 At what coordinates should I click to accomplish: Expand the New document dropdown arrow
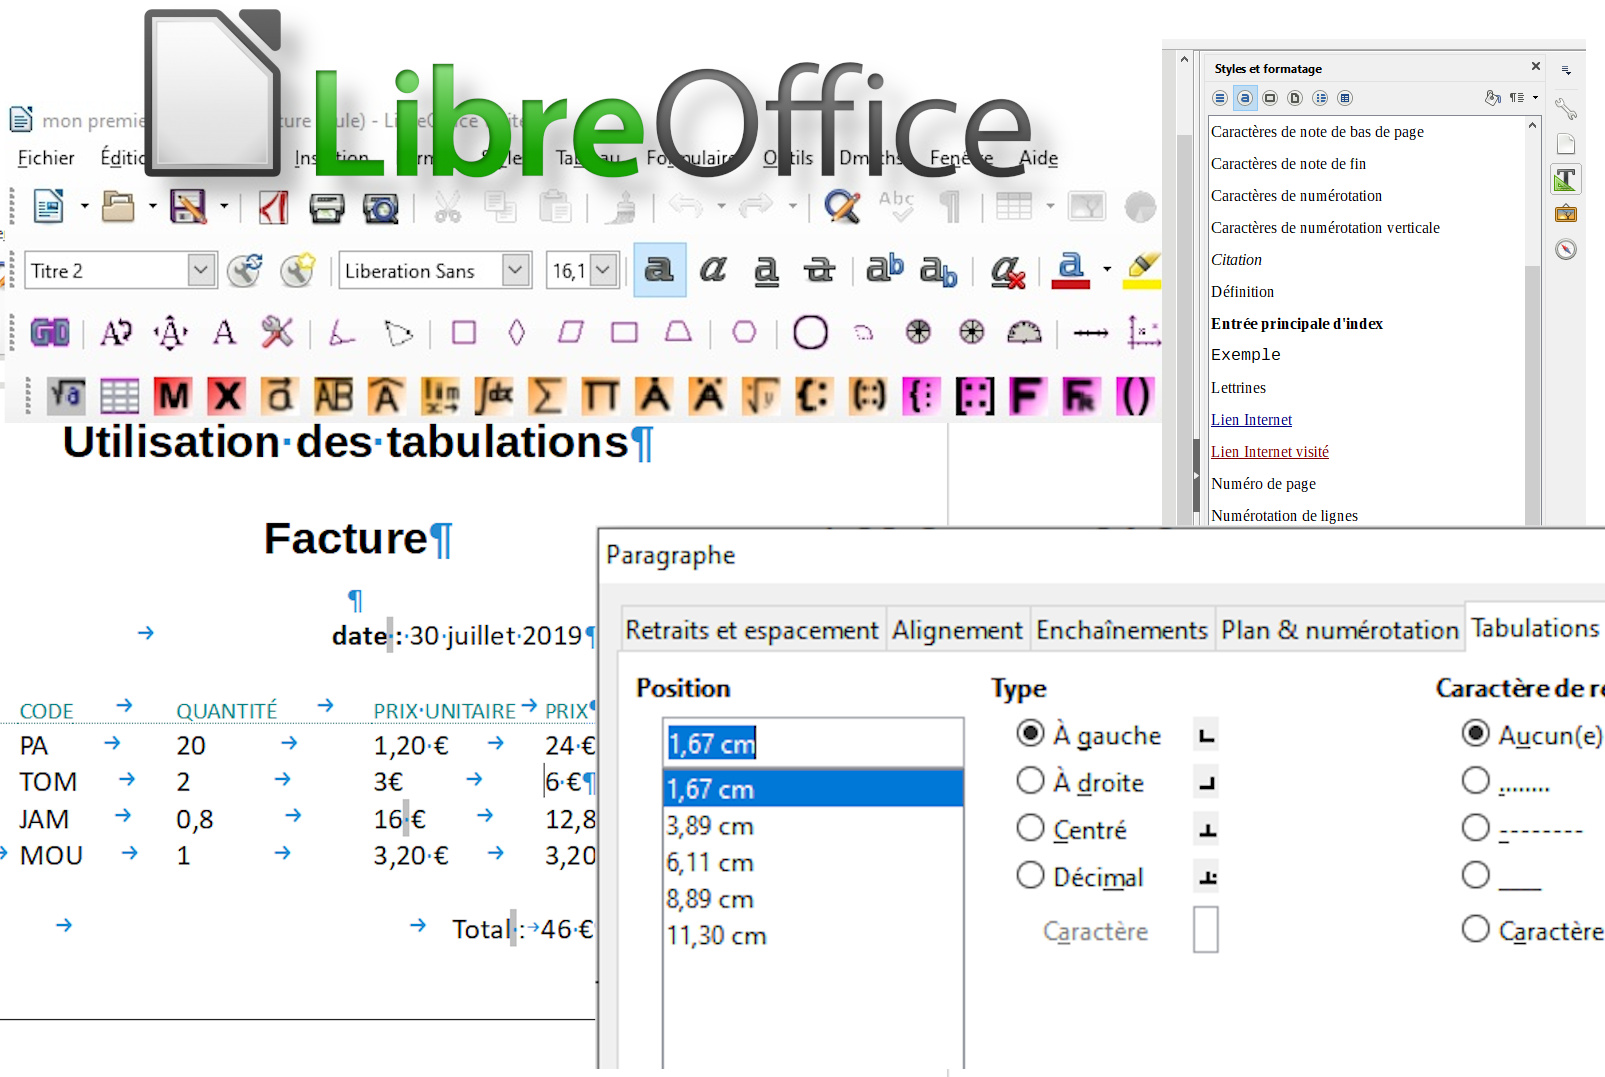[84, 207]
